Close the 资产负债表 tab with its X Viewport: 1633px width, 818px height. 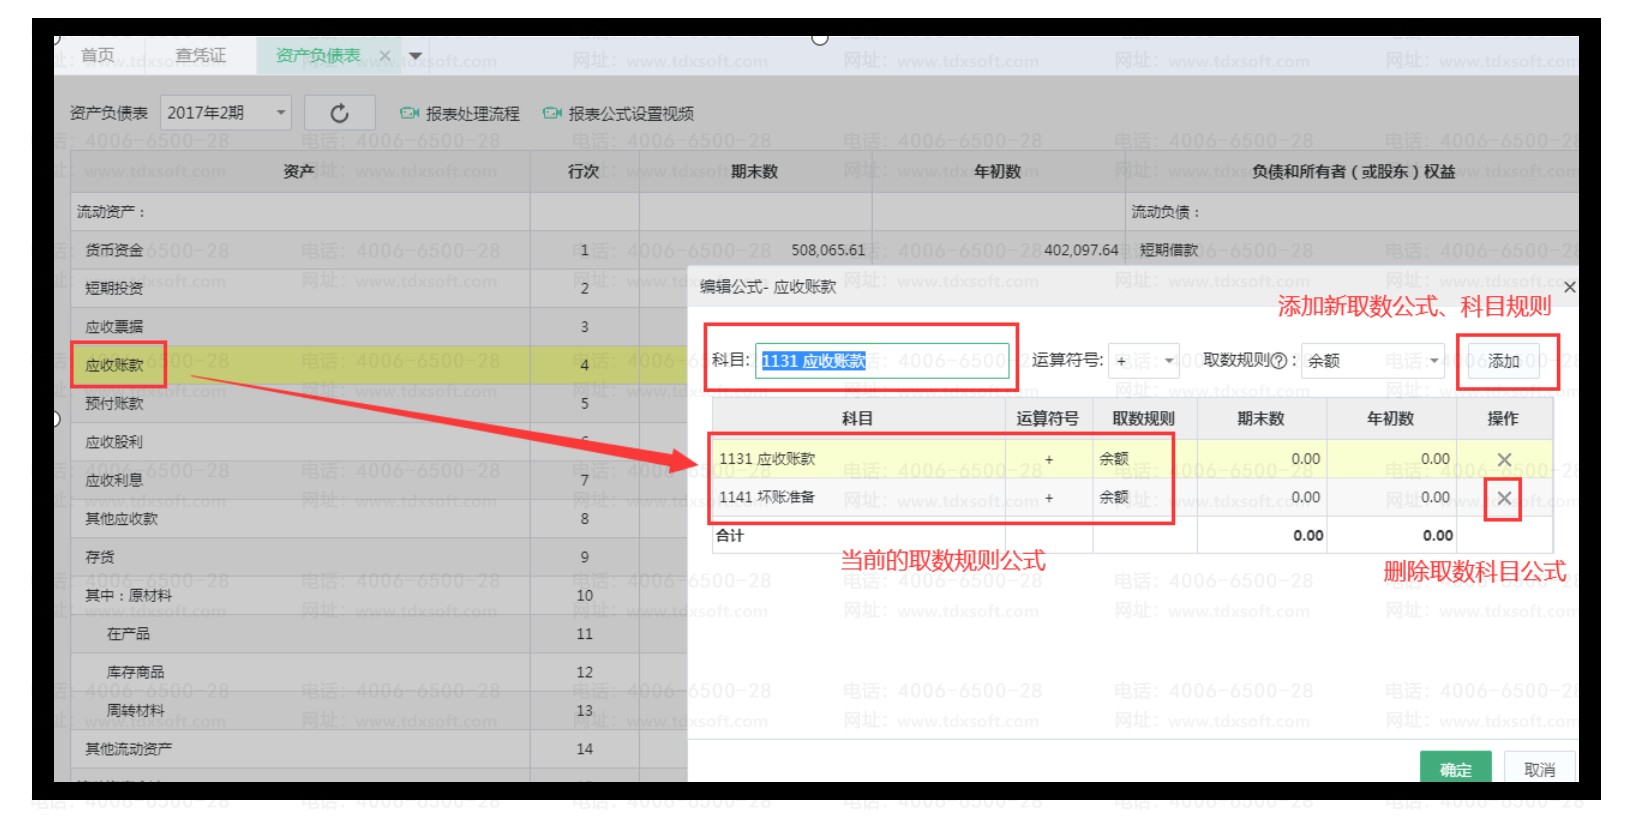(384, 56)
